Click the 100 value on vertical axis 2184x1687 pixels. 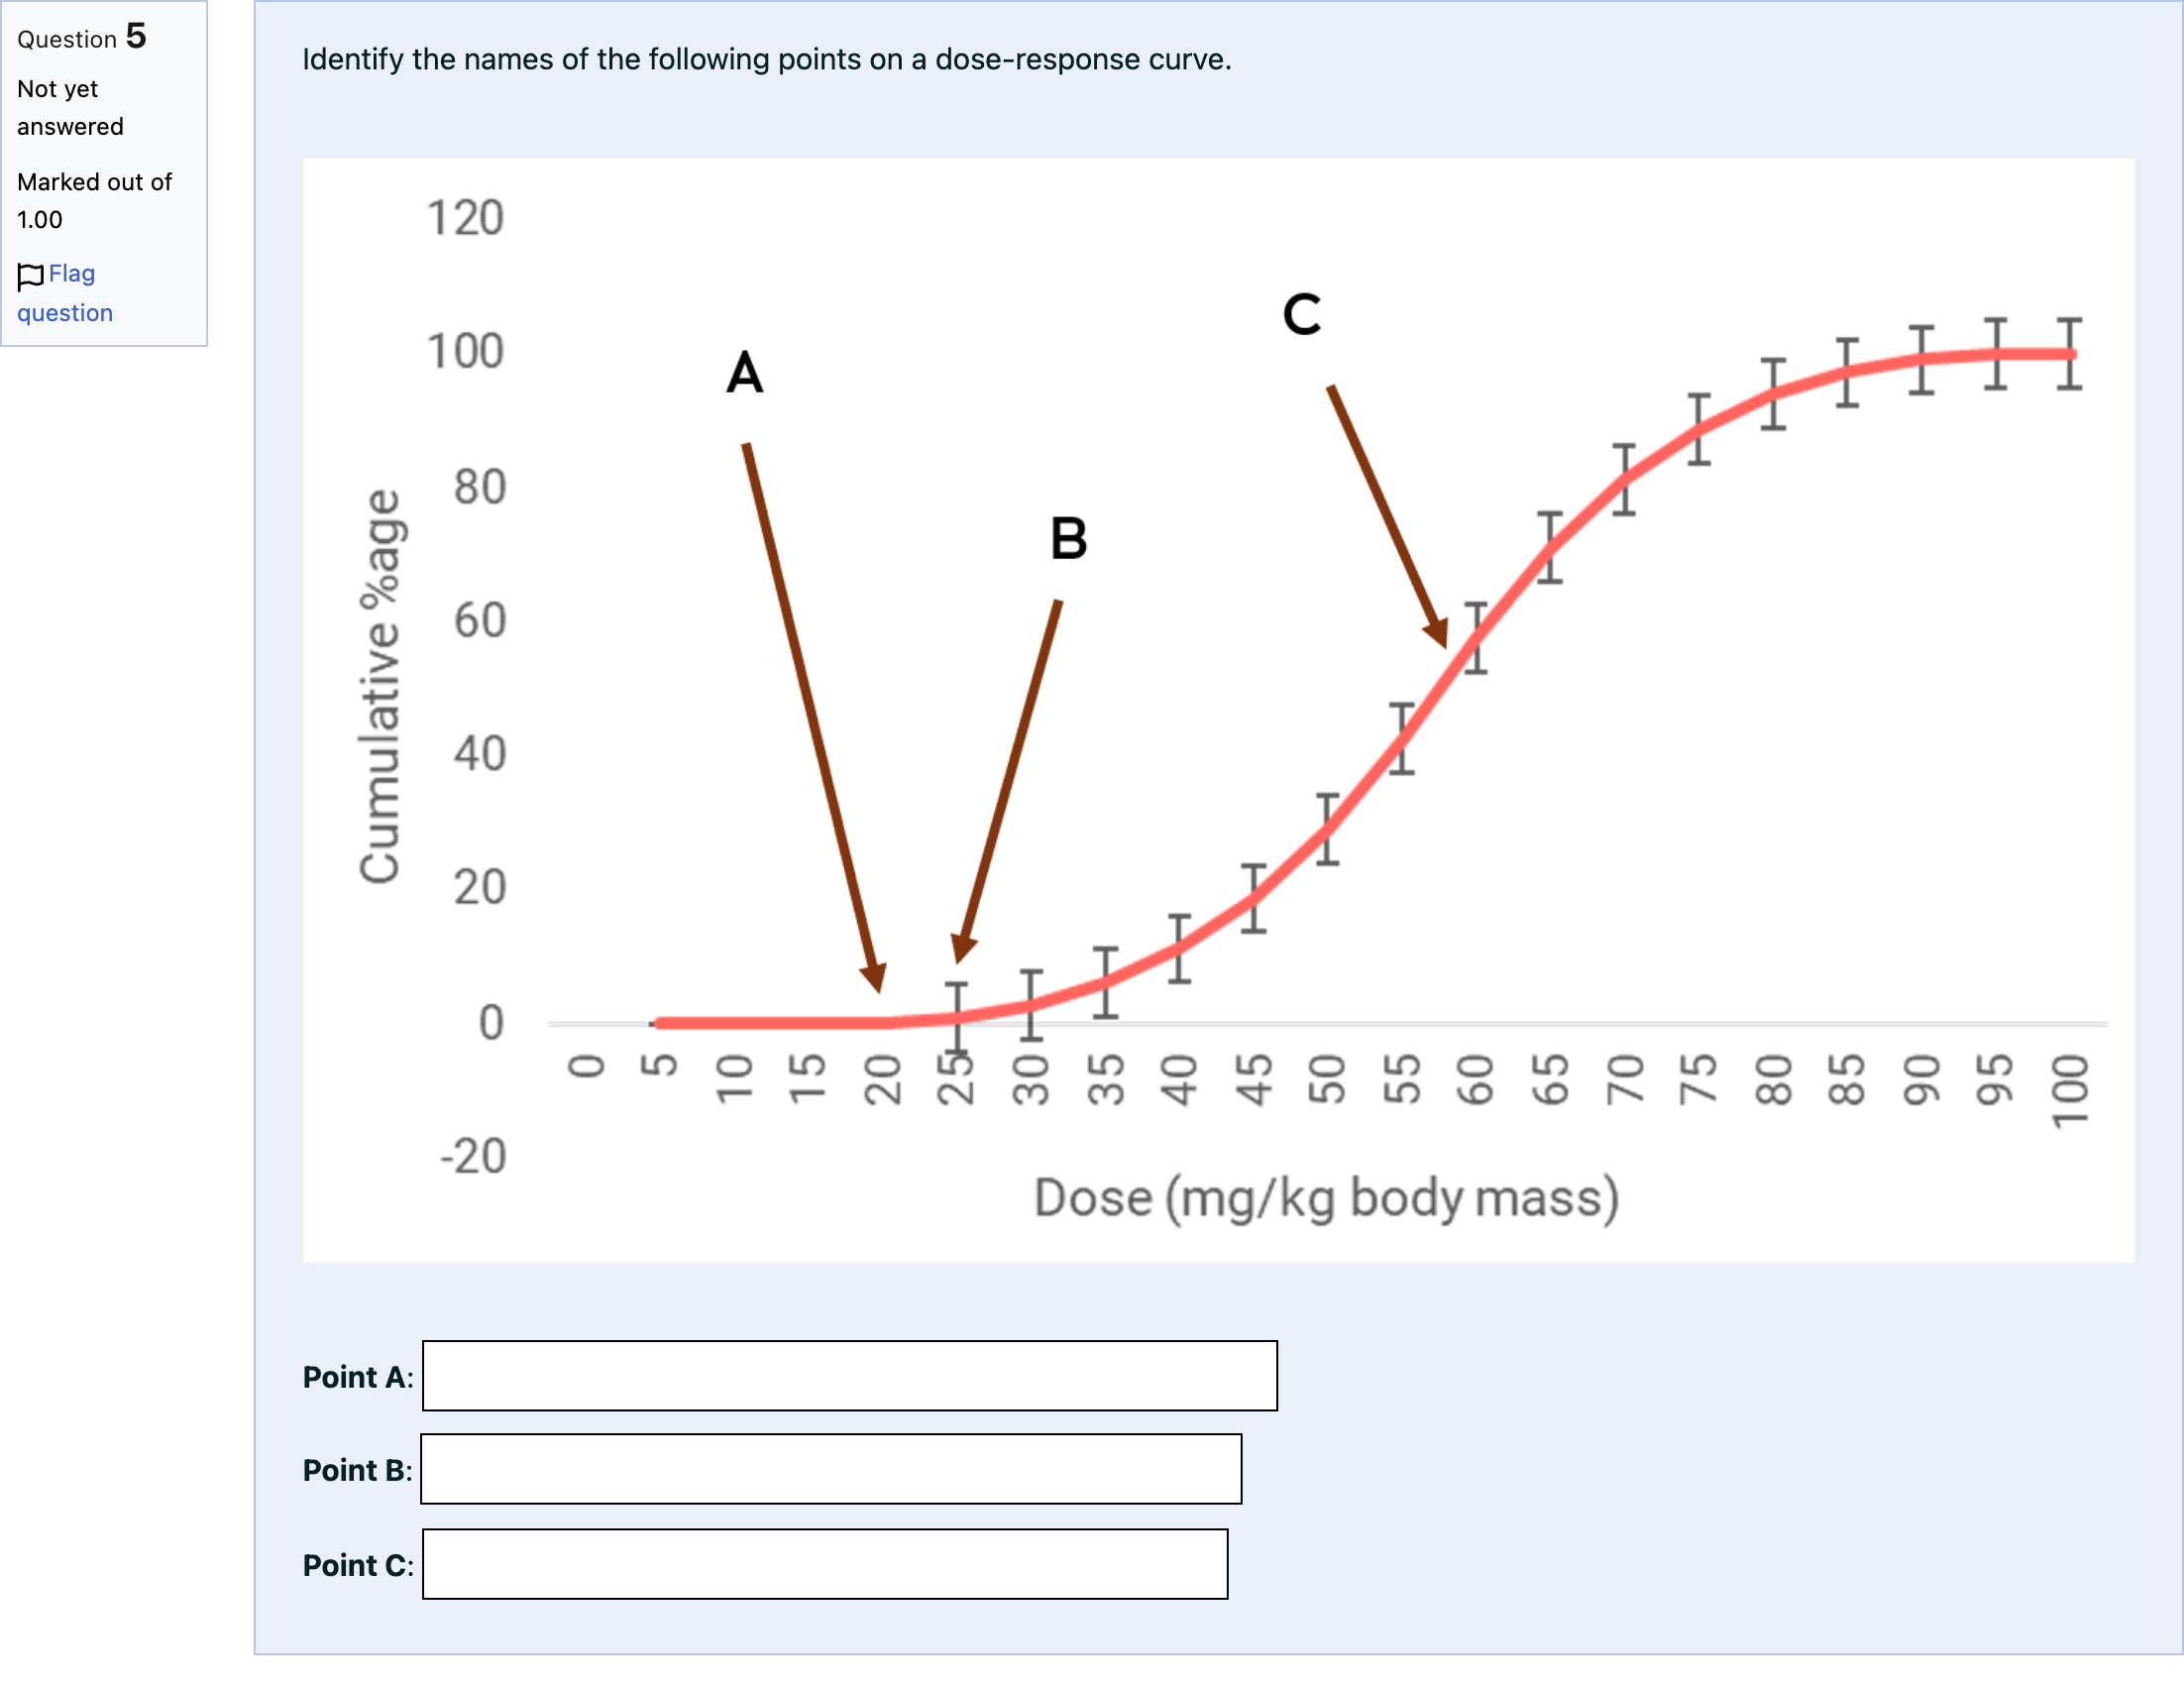(465, 352)
